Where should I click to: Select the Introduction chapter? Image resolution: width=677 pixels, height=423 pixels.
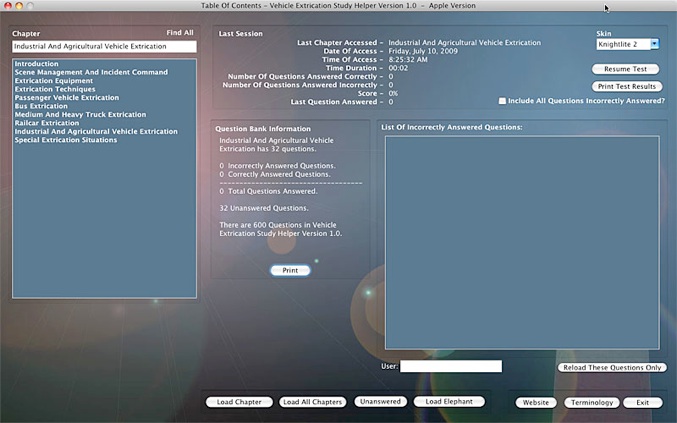tap(36, 64)
